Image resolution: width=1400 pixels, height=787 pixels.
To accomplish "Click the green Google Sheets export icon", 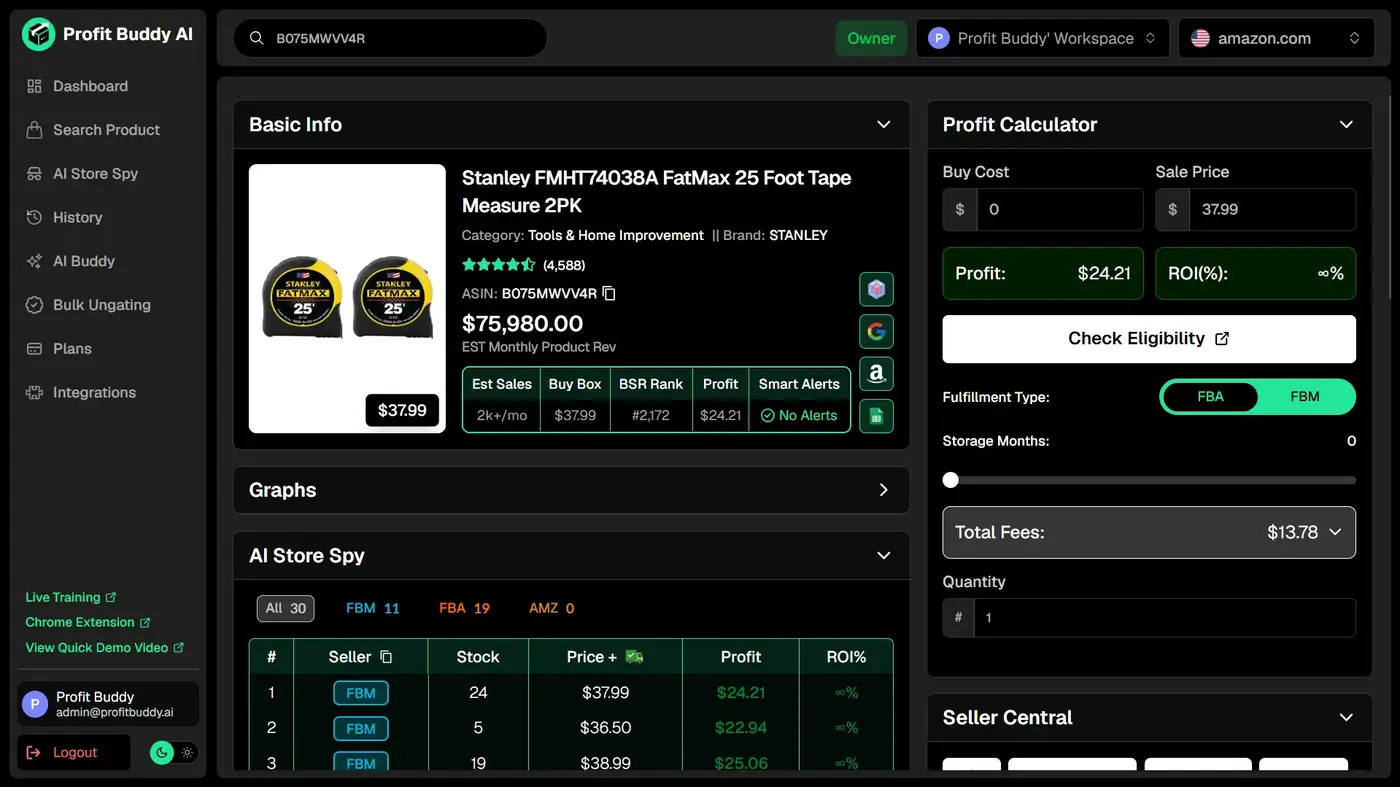I will pos(876,416).
